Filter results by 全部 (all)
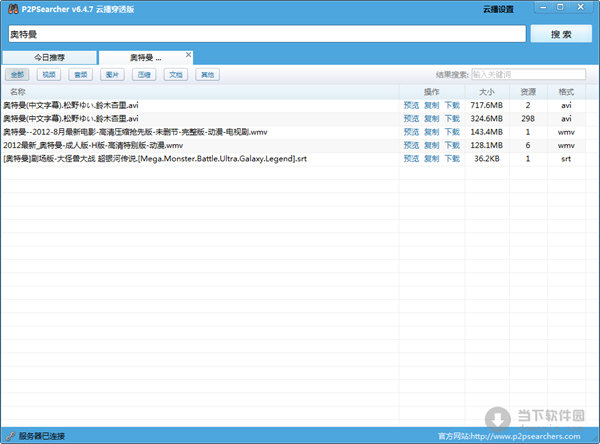The image size is (600, 444). point(17,74)
